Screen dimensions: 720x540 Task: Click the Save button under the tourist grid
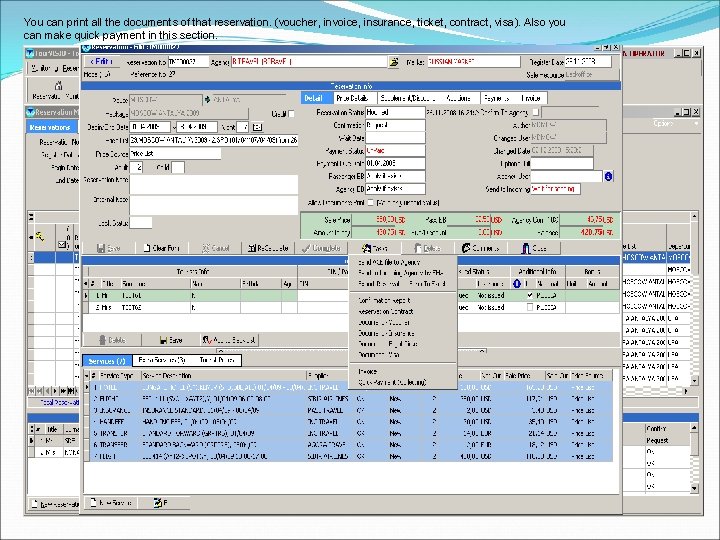coord(171,340)
